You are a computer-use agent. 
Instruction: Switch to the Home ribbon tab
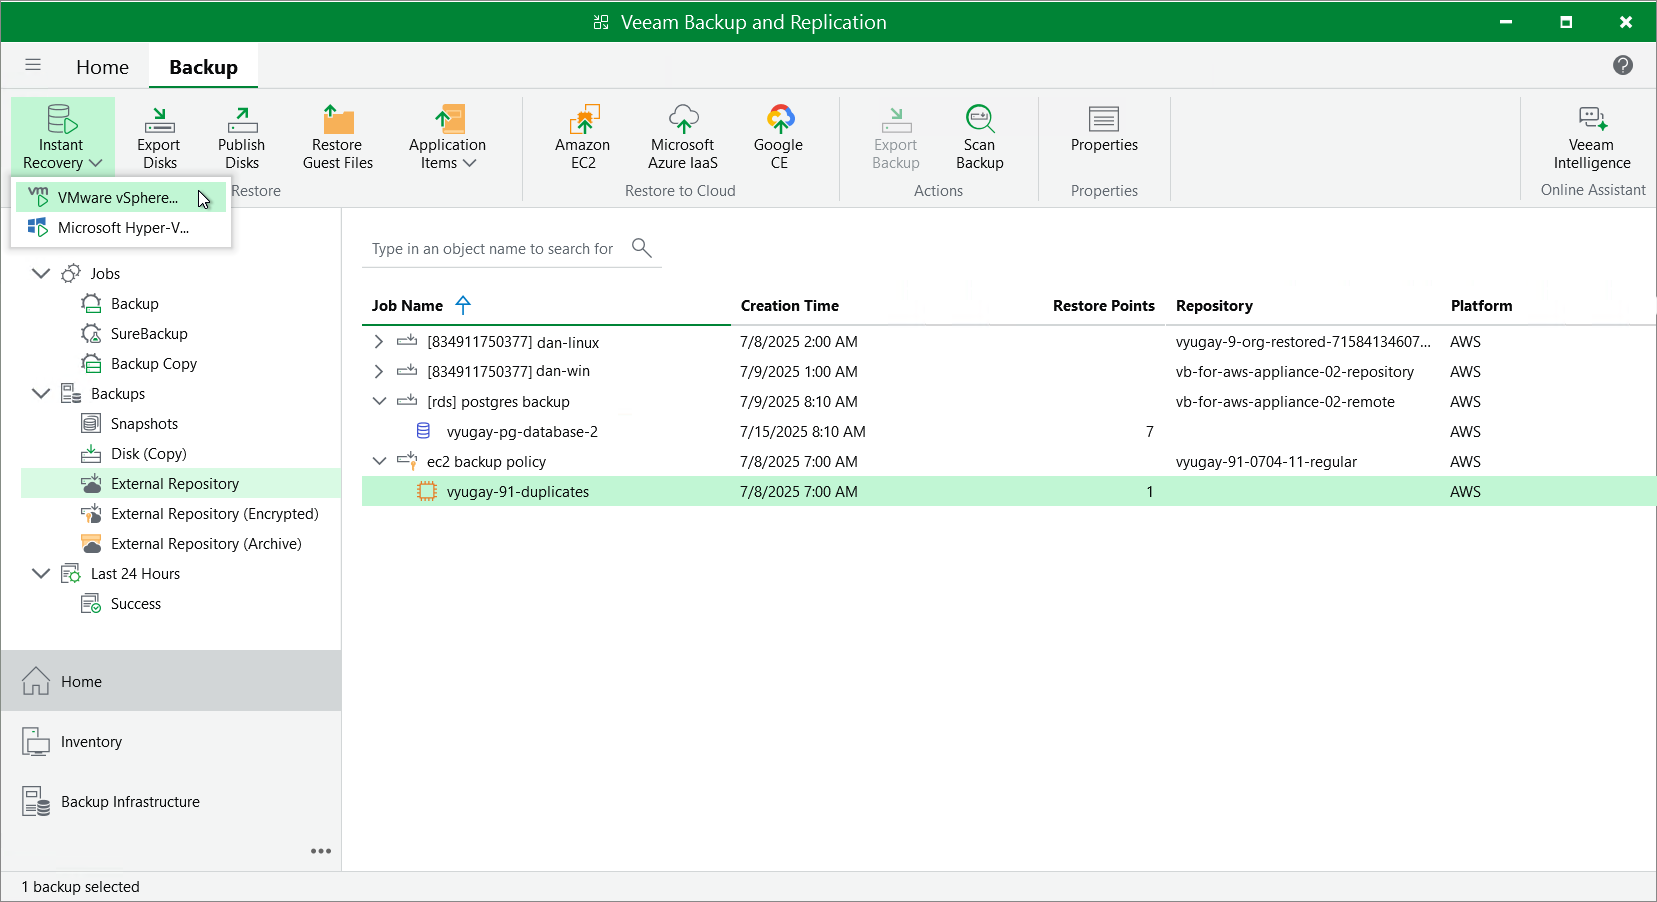click(102, 67)
